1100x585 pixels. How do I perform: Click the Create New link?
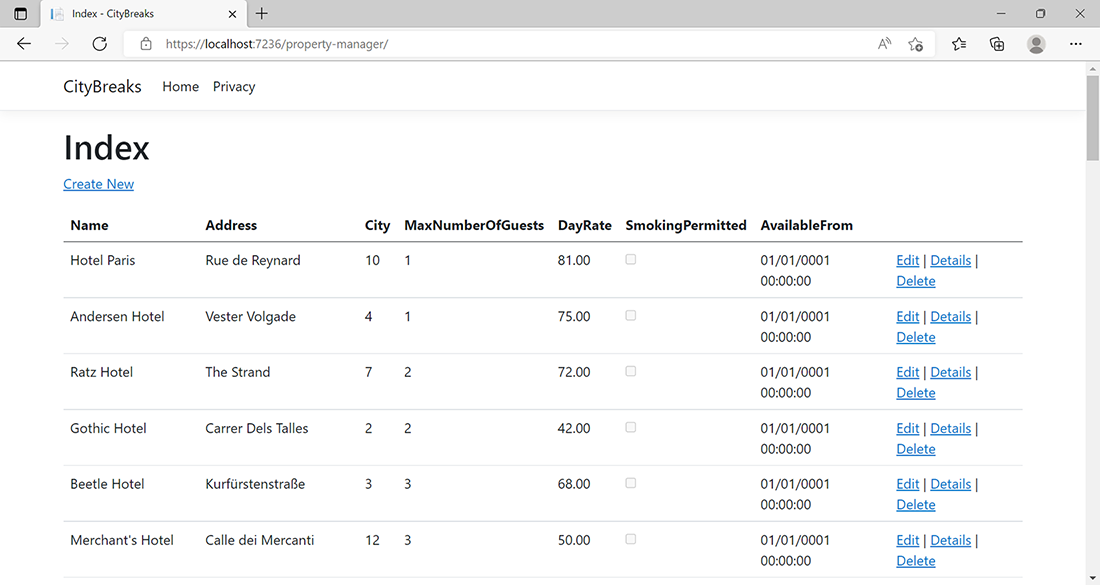(98, 184)
